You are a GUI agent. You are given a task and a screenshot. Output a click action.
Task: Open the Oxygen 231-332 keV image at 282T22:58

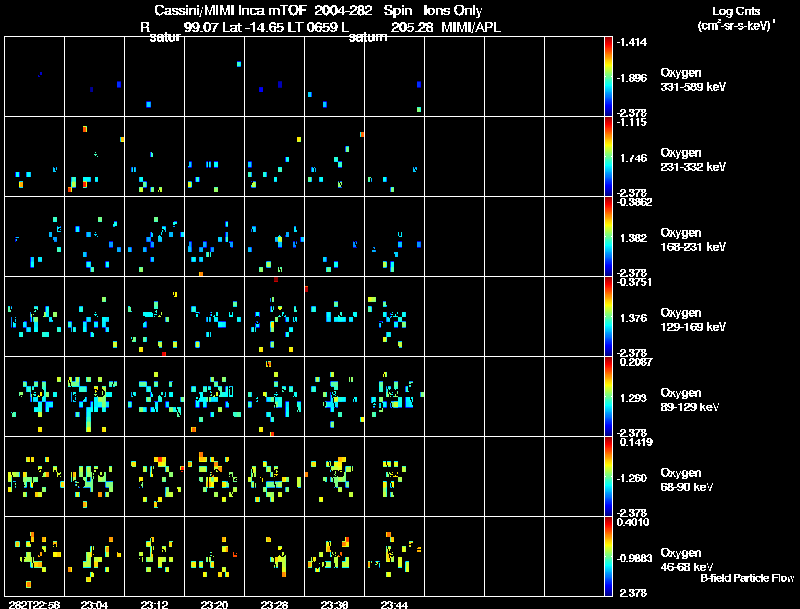(34, 157)
